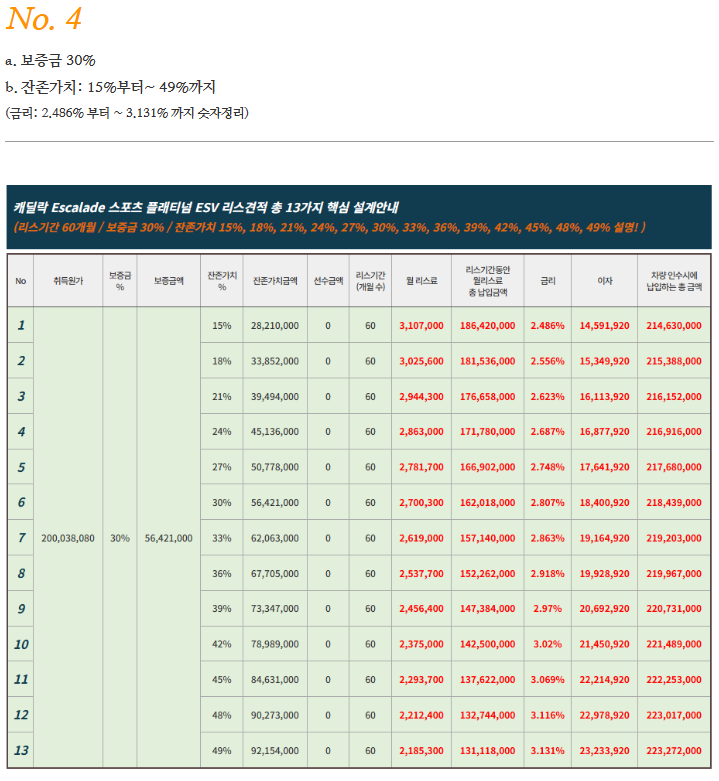
Task: Click the 'No. 4' heading
Action: (43, 19)
